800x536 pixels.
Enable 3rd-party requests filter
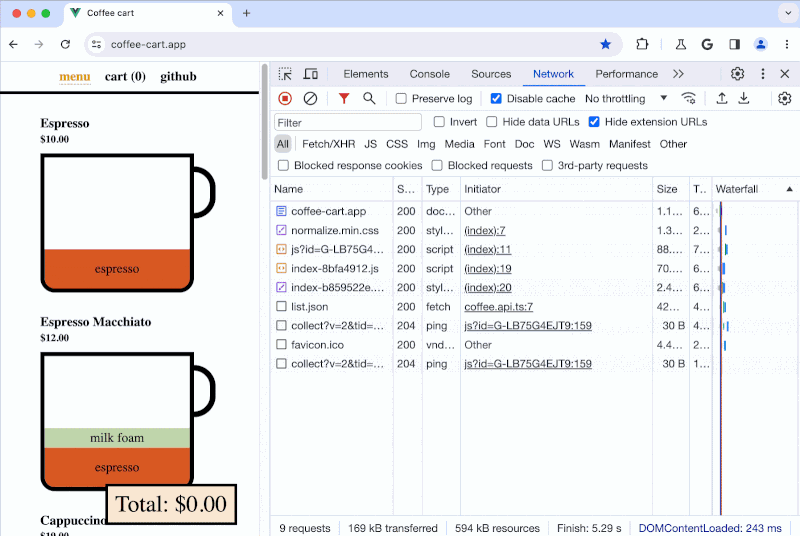tap(547, 165)
